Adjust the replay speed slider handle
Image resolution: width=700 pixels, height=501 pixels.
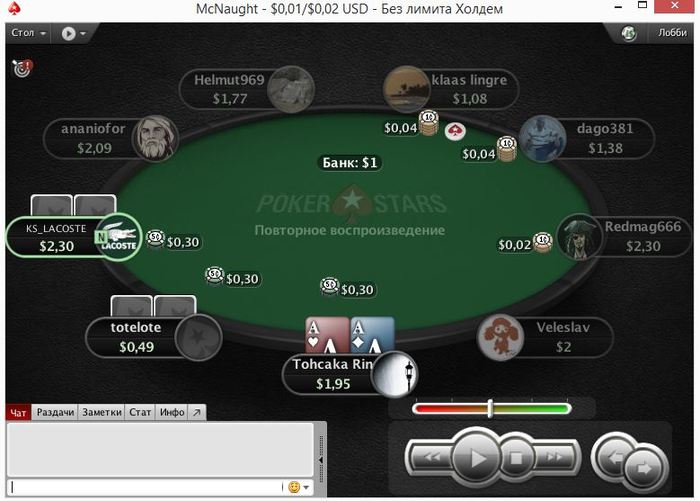[x=490, y=408]
